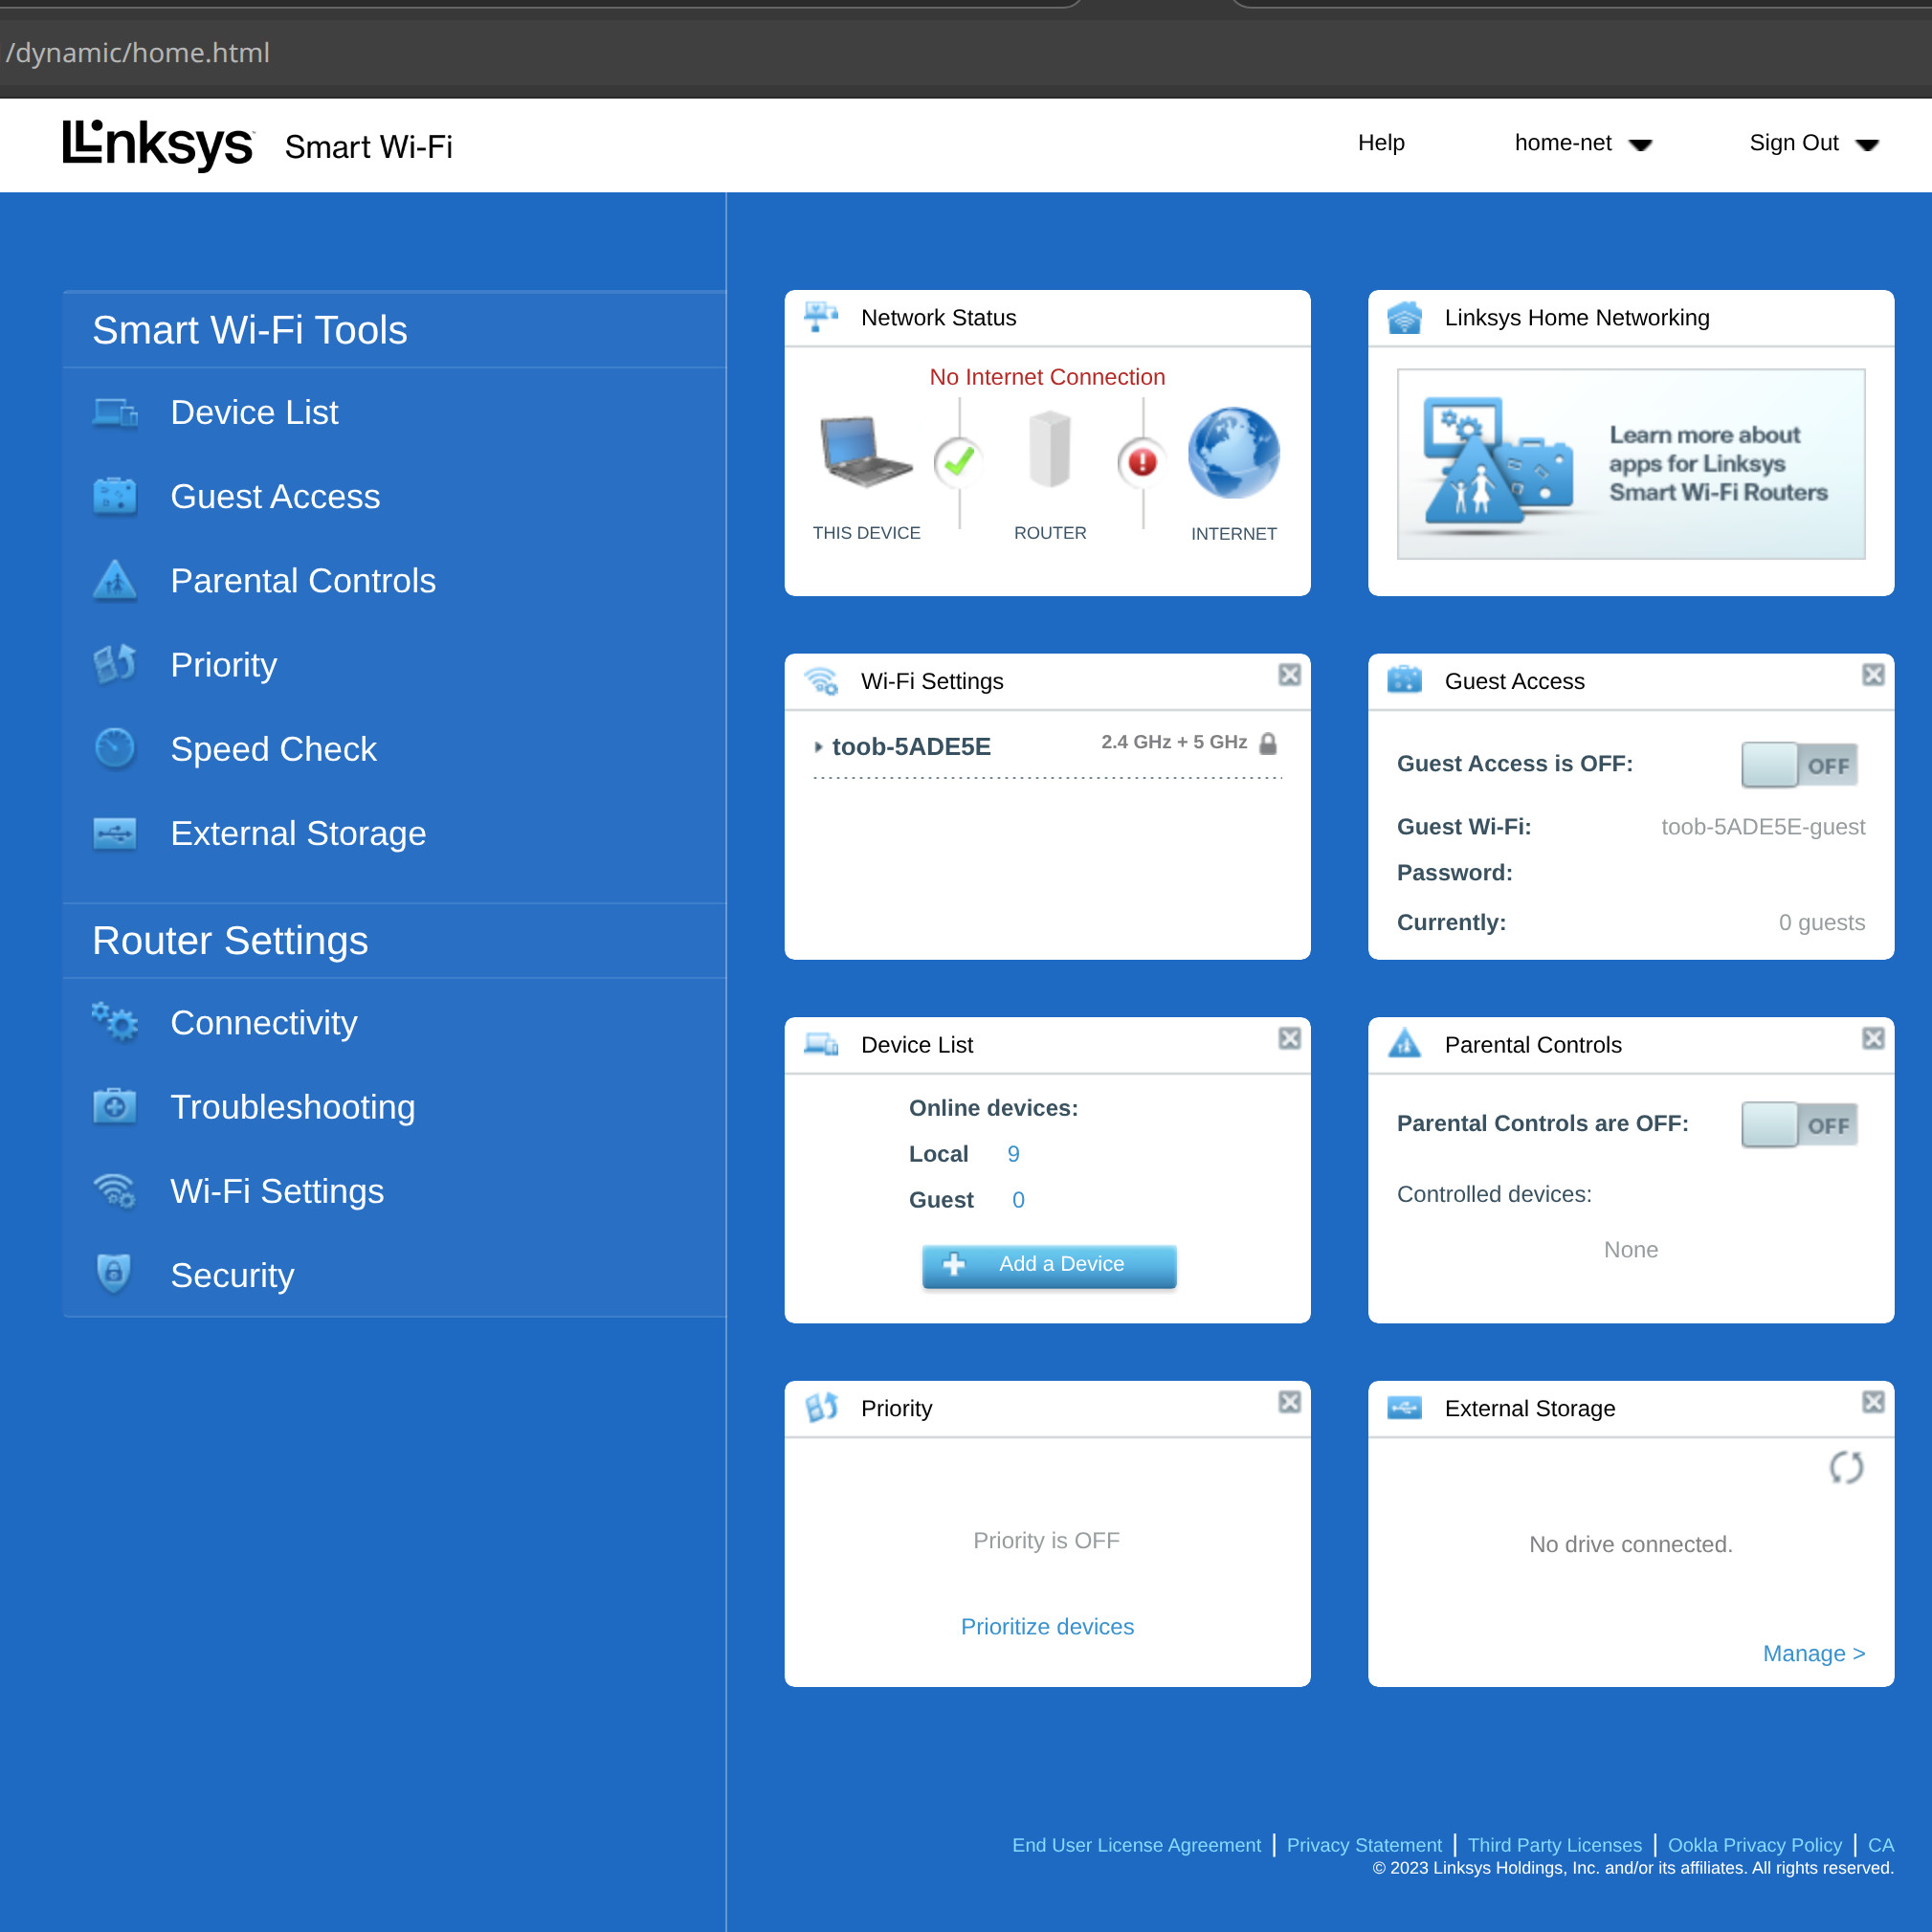Open Help in the top bar
Viewport: 1932px width, 1932px height.
coord(1380,143)
